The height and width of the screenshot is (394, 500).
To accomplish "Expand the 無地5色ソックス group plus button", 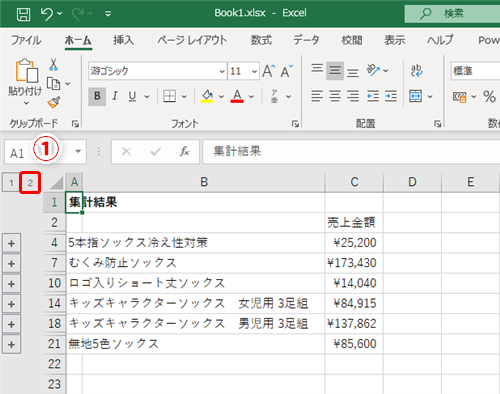I will click(11, 344).
